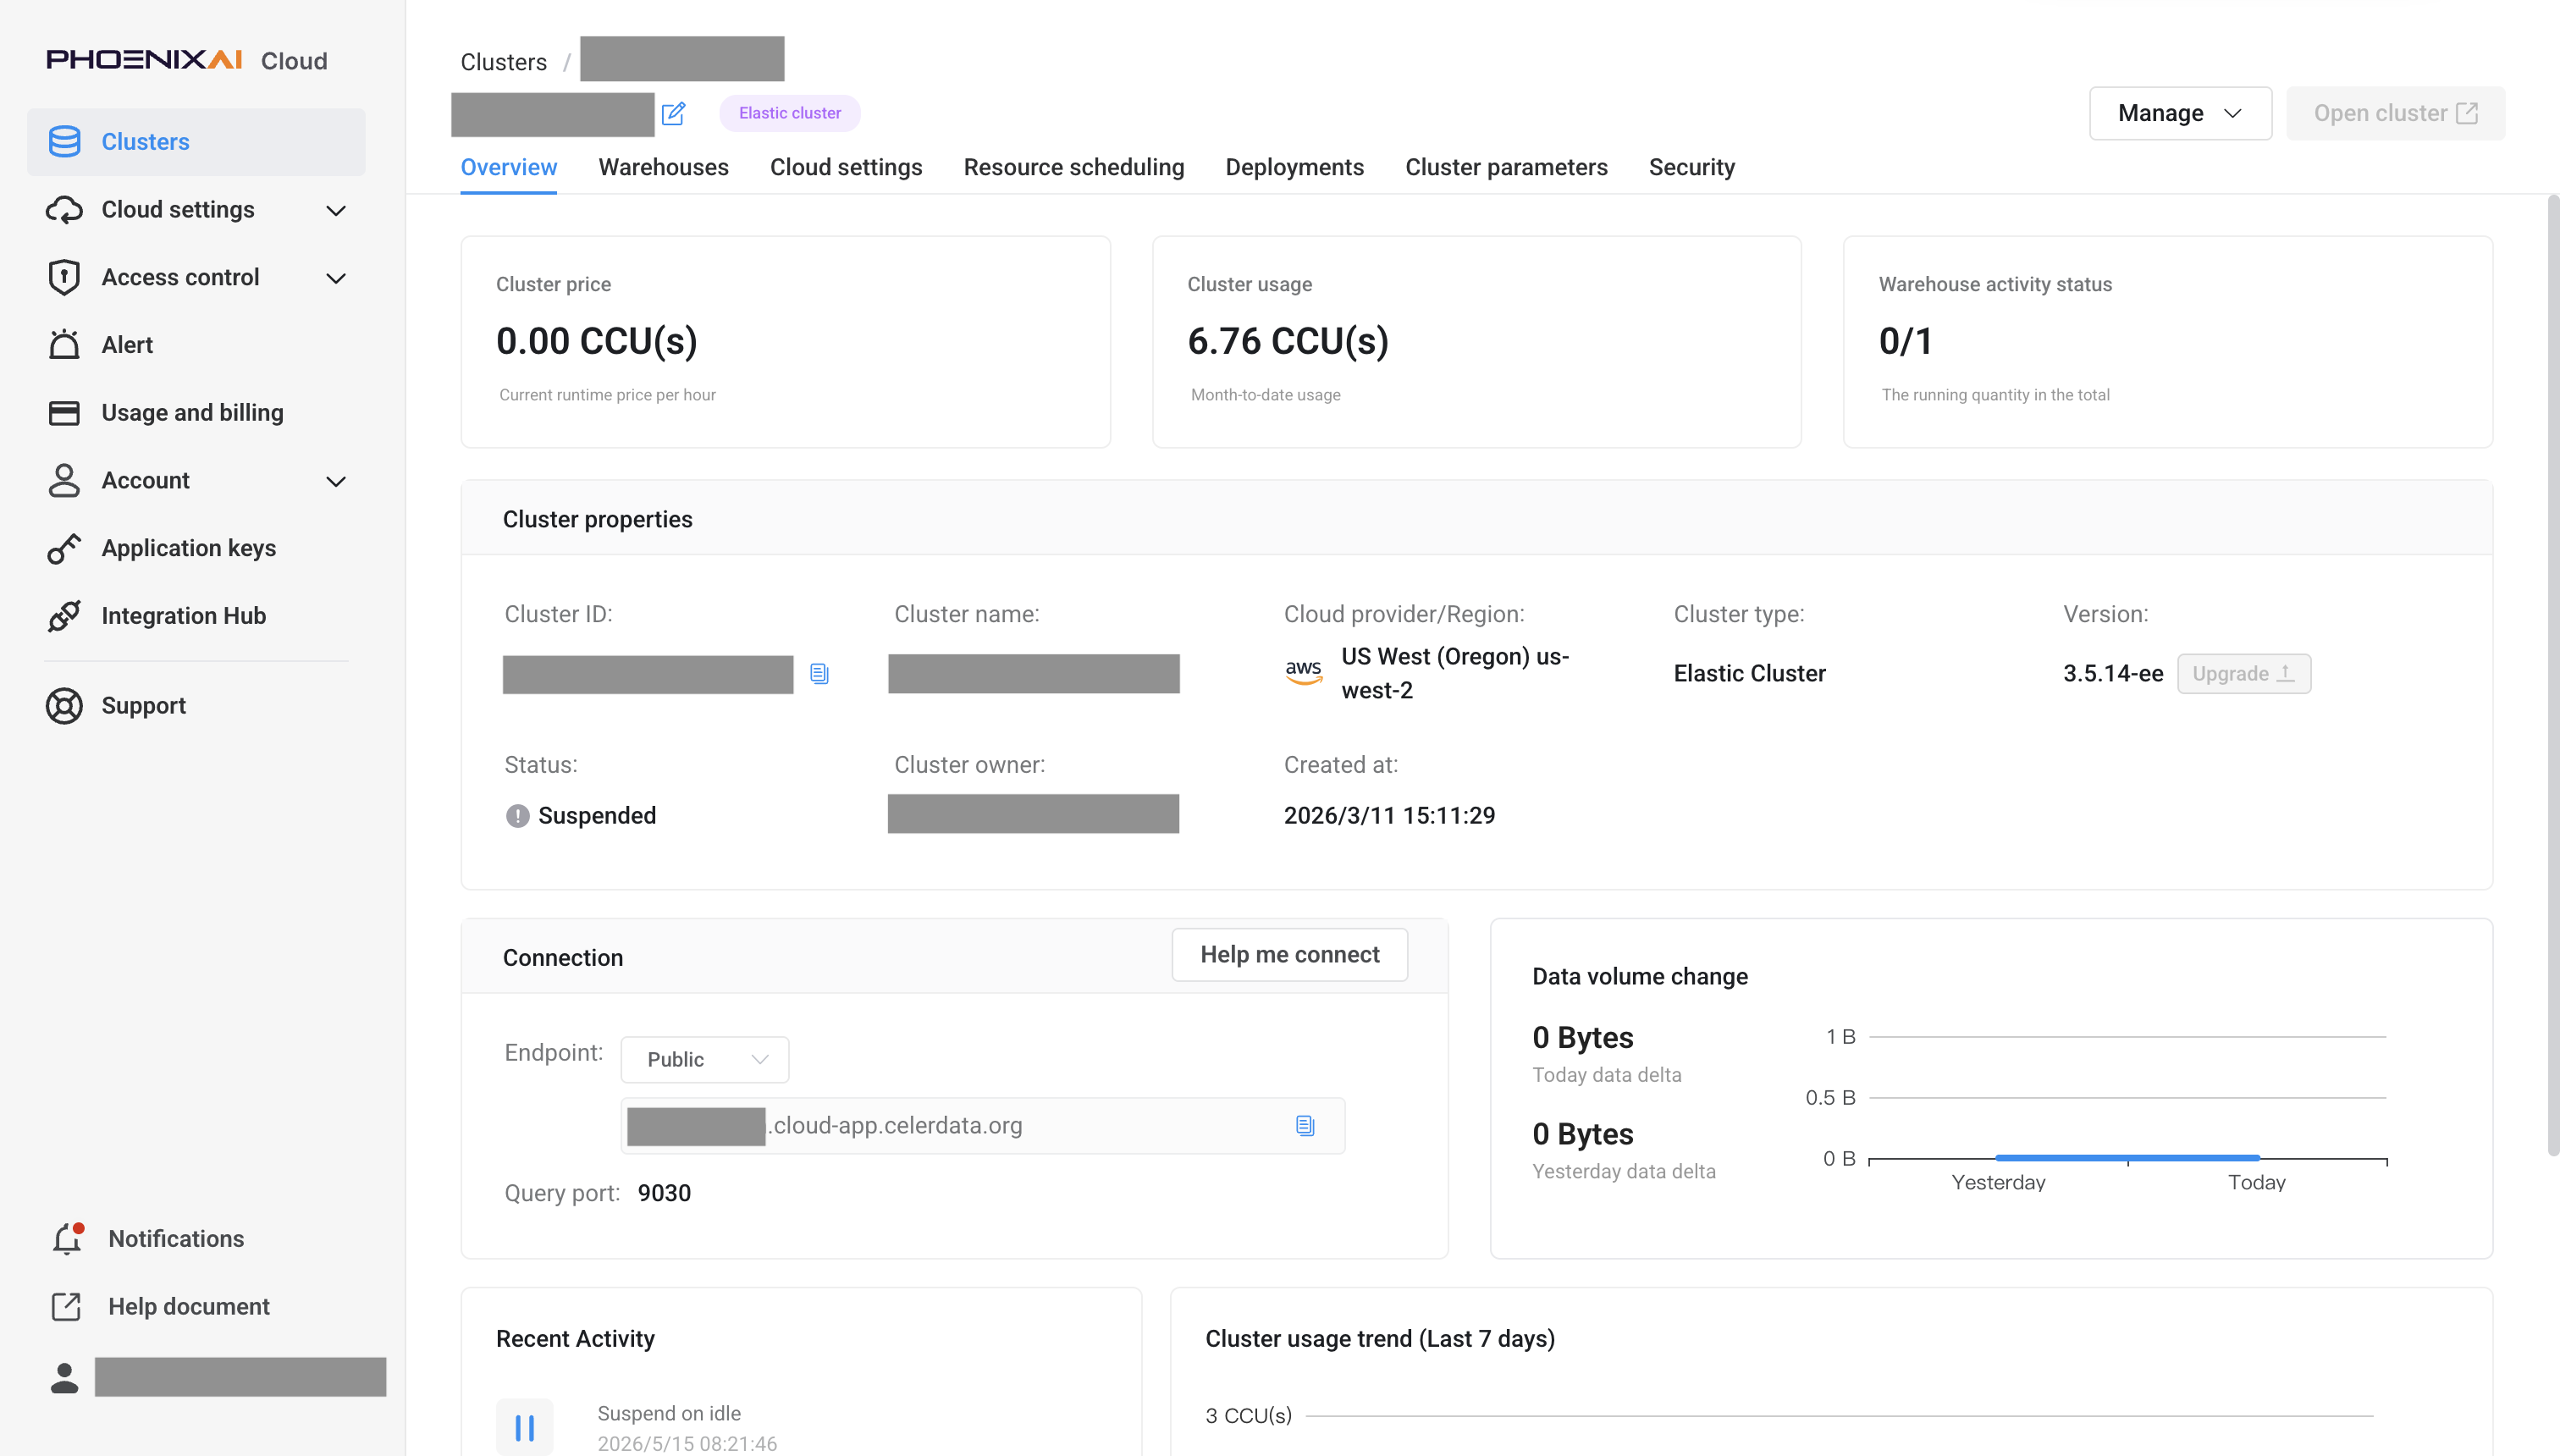This screenshot has width=2560, height=1456.
Task: Open the Cloud settings tab
Action: (846, 167)
